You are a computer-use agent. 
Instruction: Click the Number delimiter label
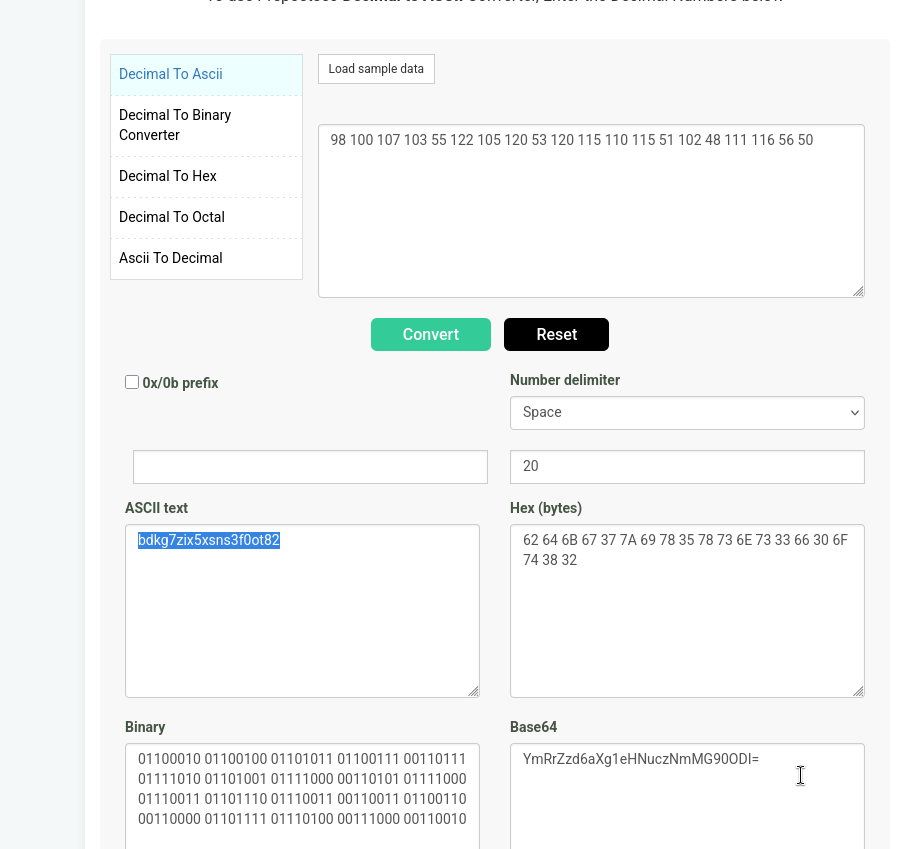coord(565,380)
